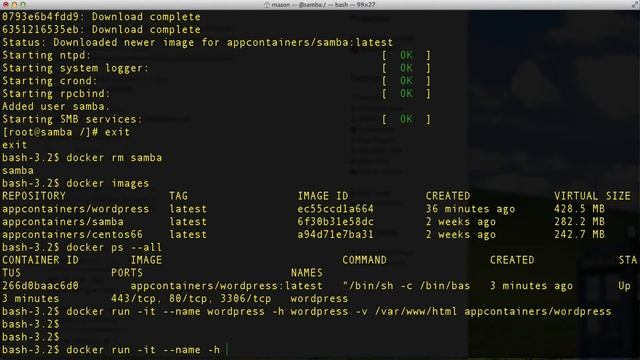This screenshot has height=360, width=640.
Task: Click the PORTS column header
Action: click(127, 273)
